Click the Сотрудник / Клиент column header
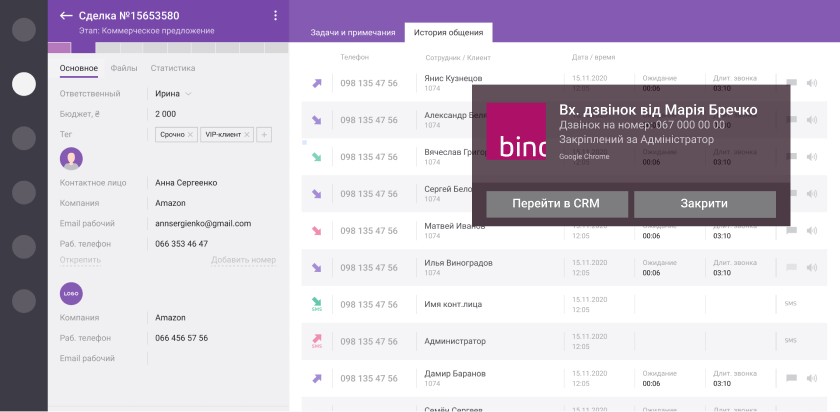 tap(458, 57)
